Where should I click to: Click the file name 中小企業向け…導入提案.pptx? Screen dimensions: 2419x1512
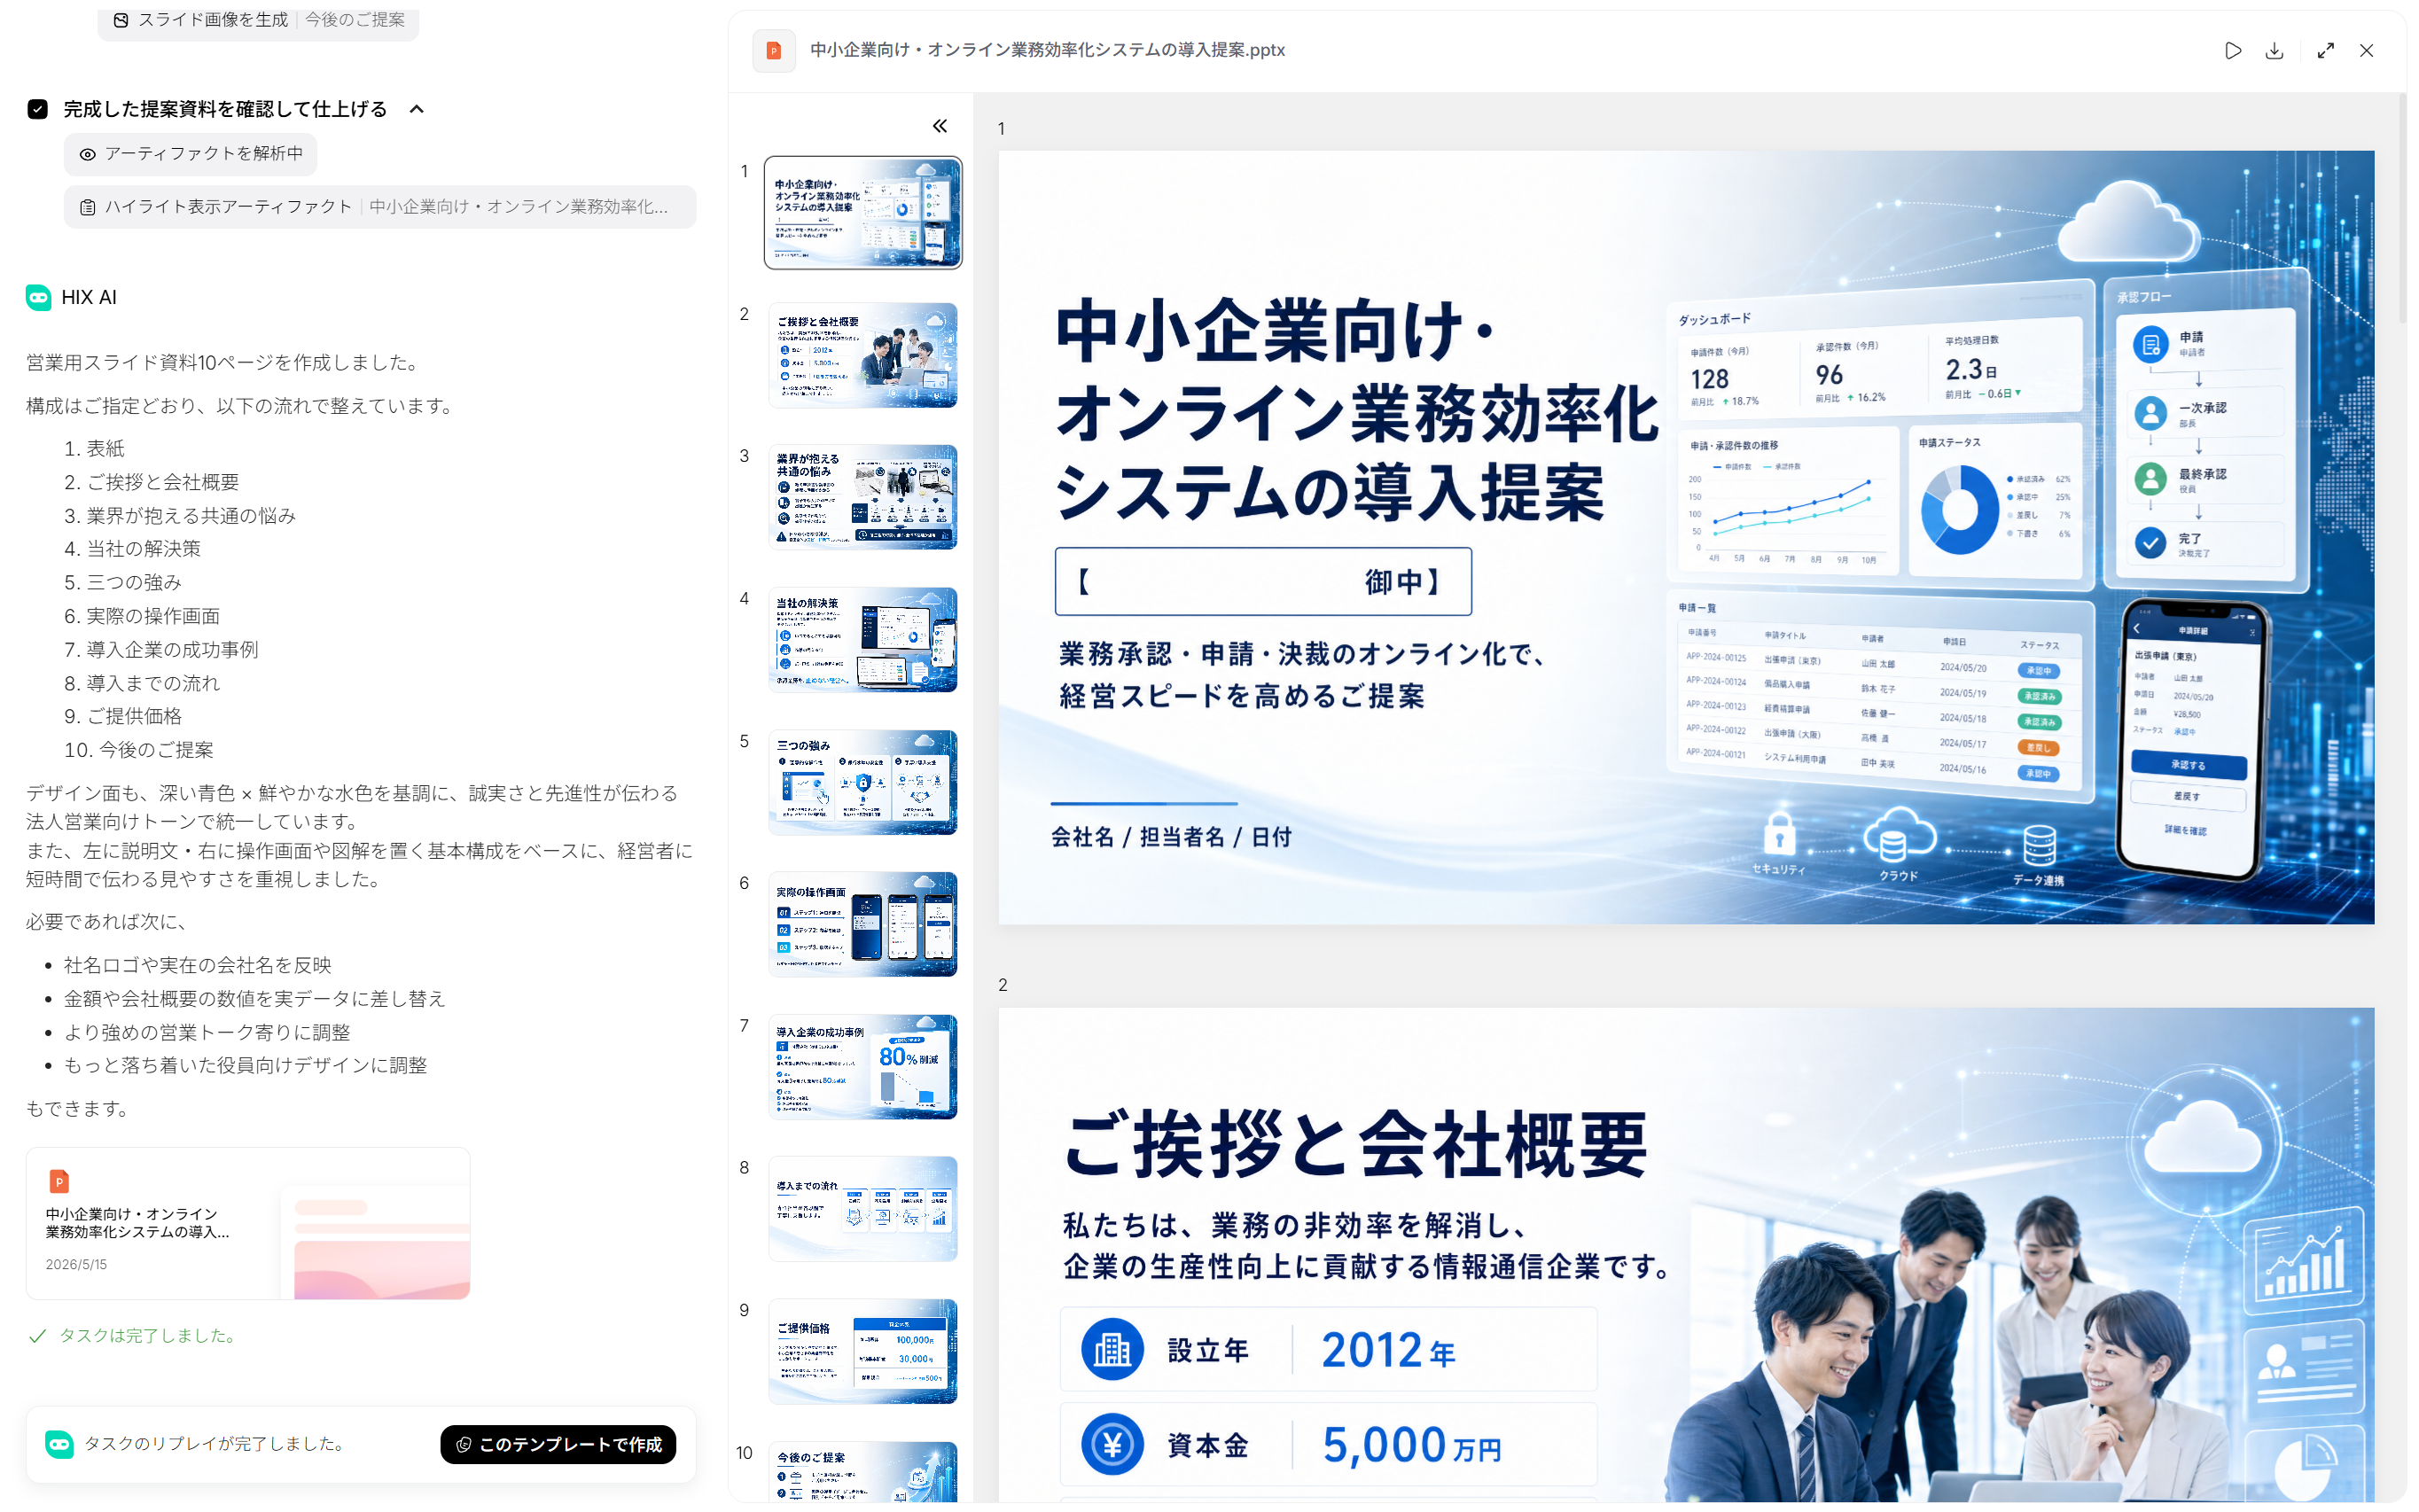(1047, 50)
